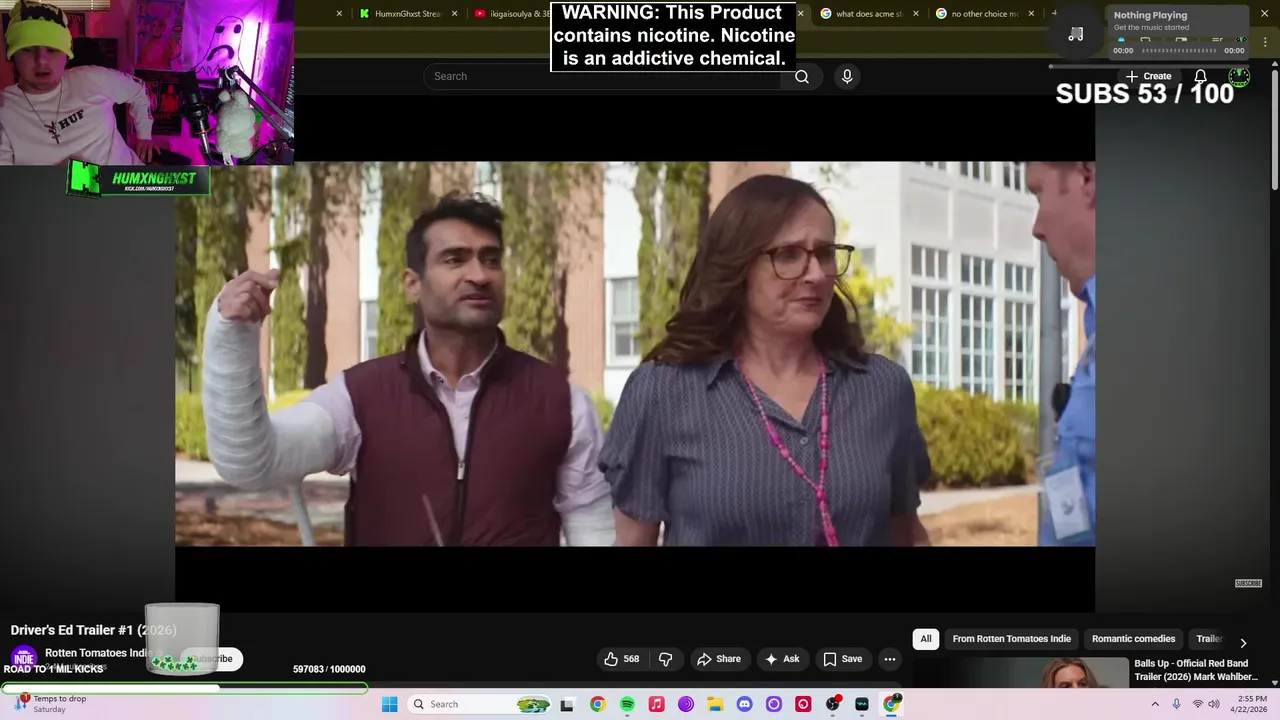Open OBS Studio from the taskbar
Image resolution: width=1280 pixels, height=720 pixels.
point(833,704)
